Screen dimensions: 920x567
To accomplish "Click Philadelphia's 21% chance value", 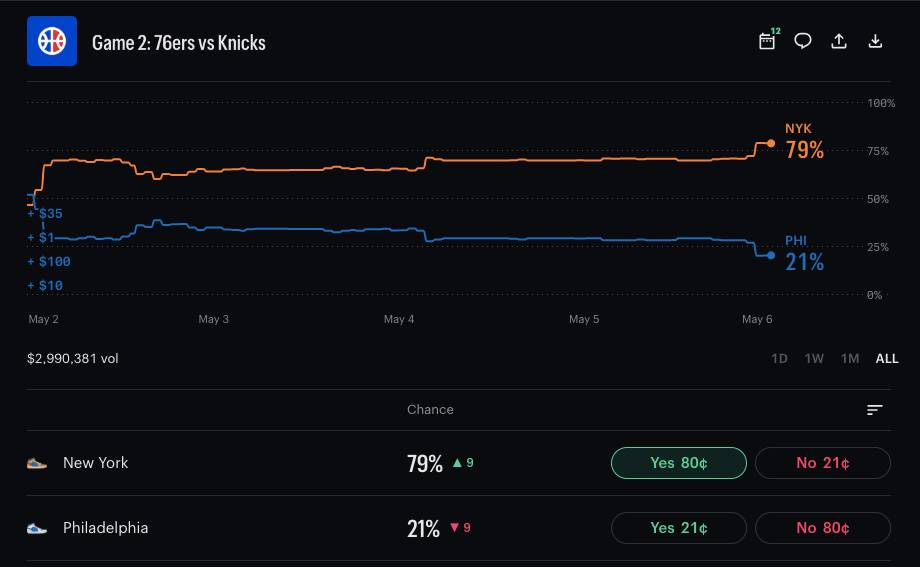I will [x=423, y=529].
